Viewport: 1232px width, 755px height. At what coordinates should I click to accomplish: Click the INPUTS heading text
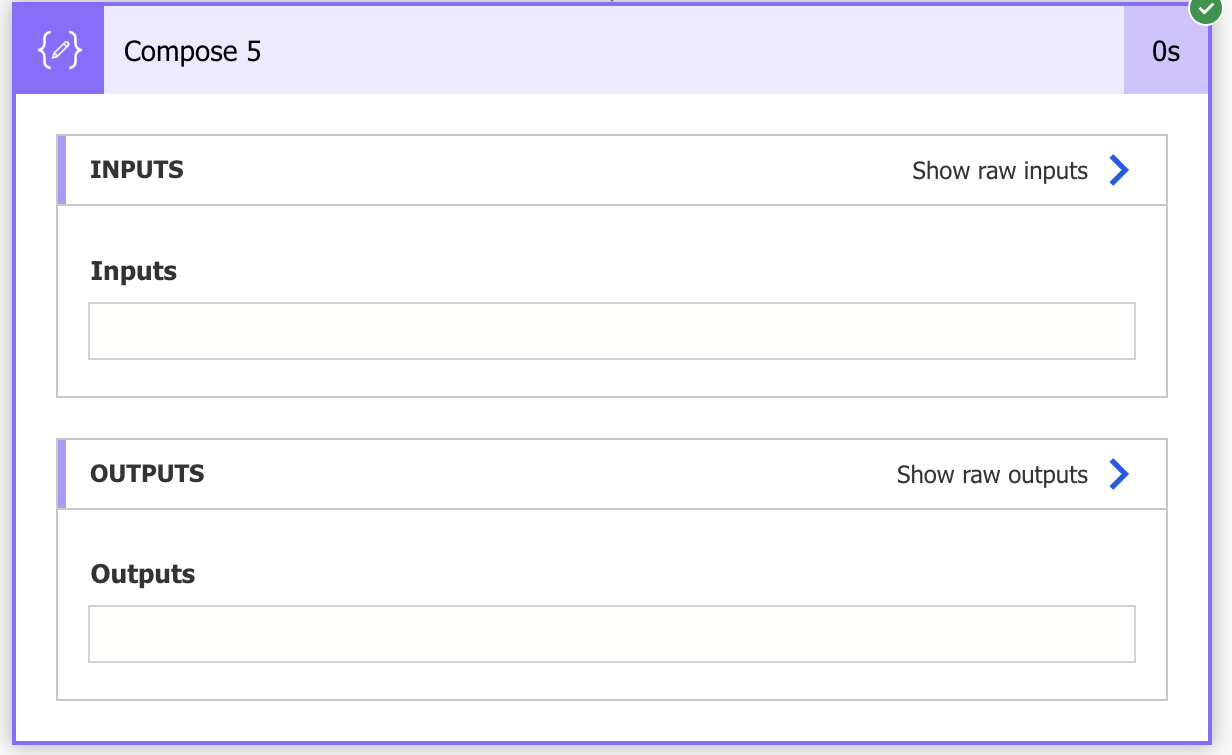tap(137, 170)
